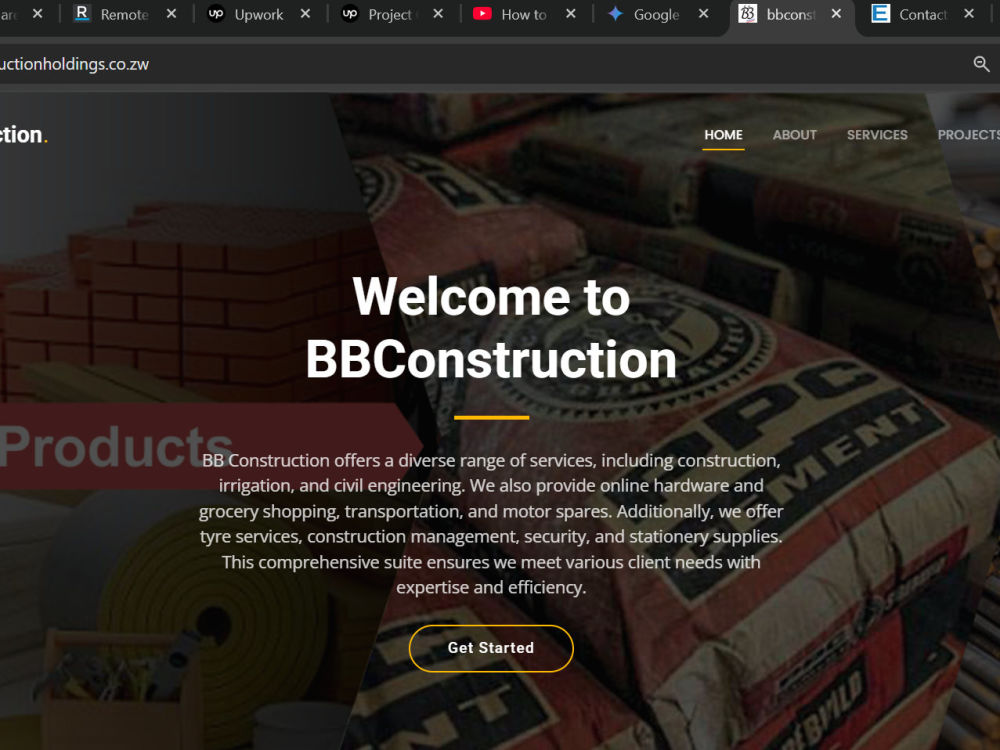Switch to the Upwork tab

(259, 14)
